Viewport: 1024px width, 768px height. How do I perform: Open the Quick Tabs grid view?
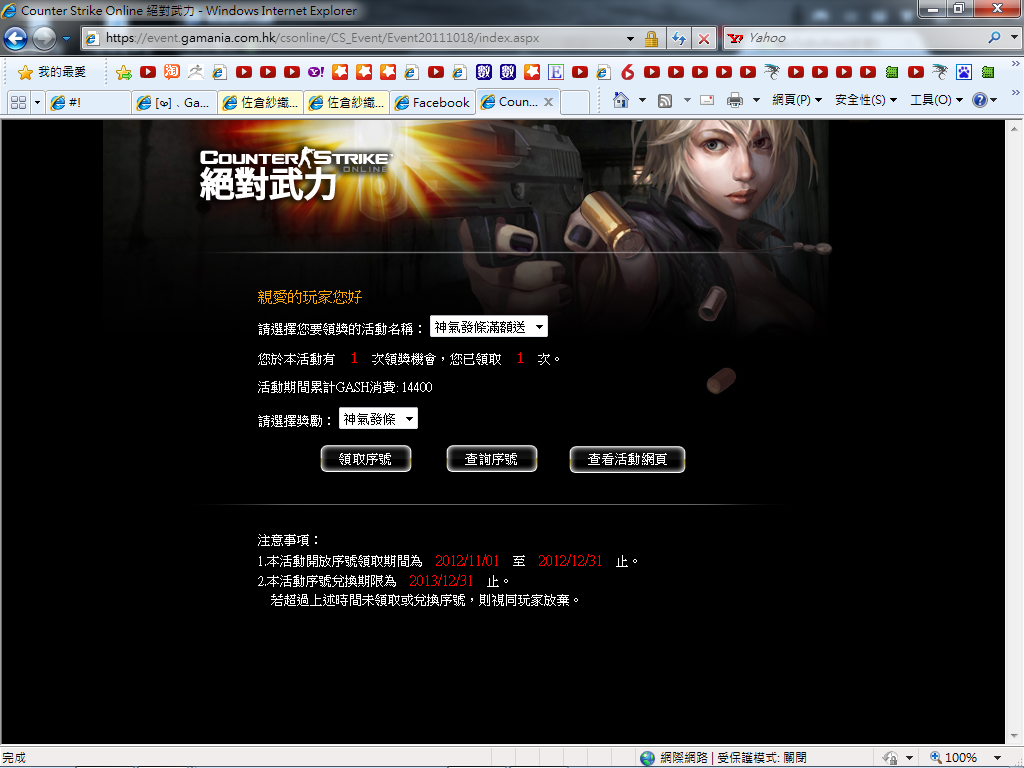click(18, 103)
